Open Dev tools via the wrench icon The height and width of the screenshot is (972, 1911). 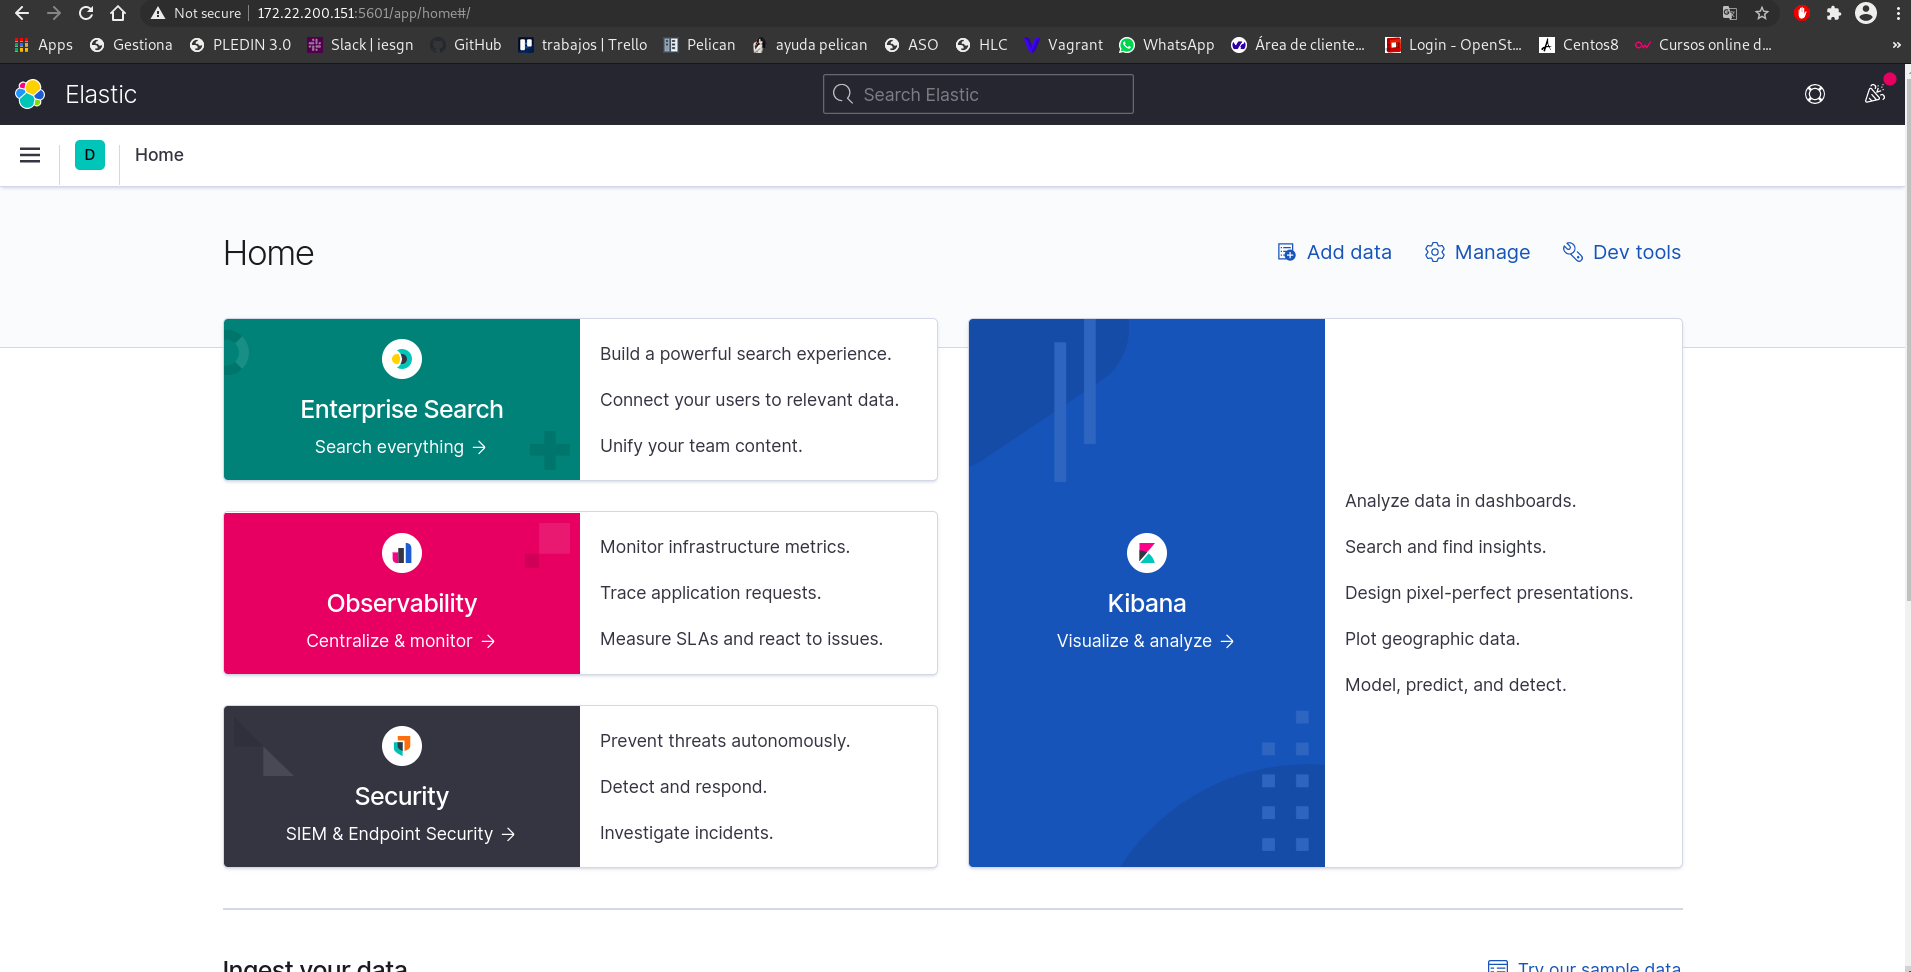pos(1571,252)
